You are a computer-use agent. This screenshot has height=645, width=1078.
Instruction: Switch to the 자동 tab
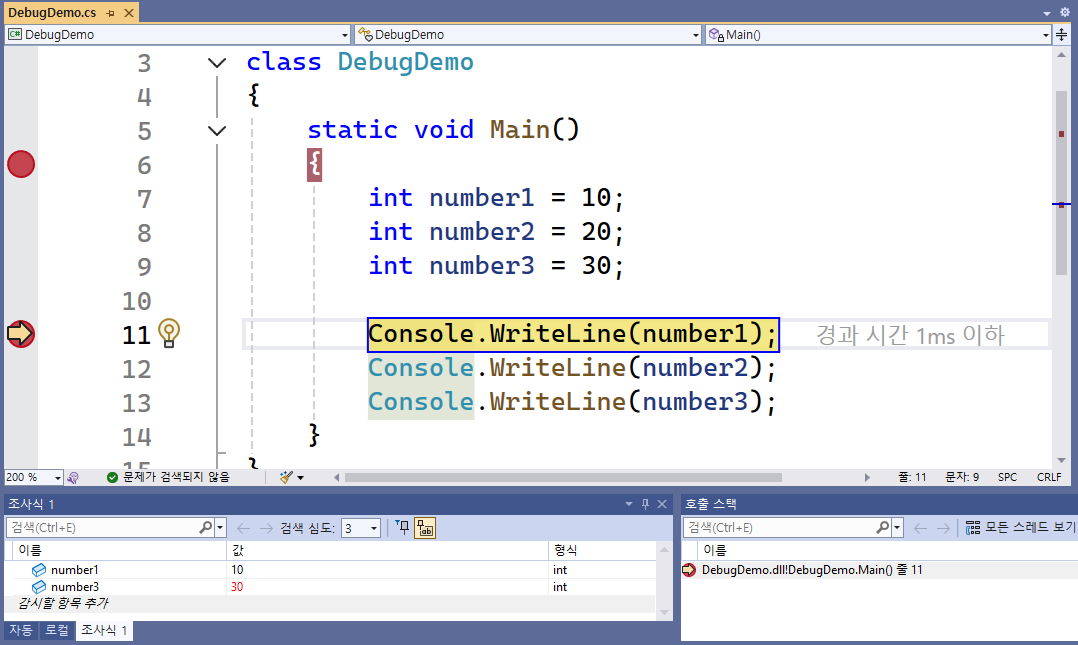[x=20, y=631]
